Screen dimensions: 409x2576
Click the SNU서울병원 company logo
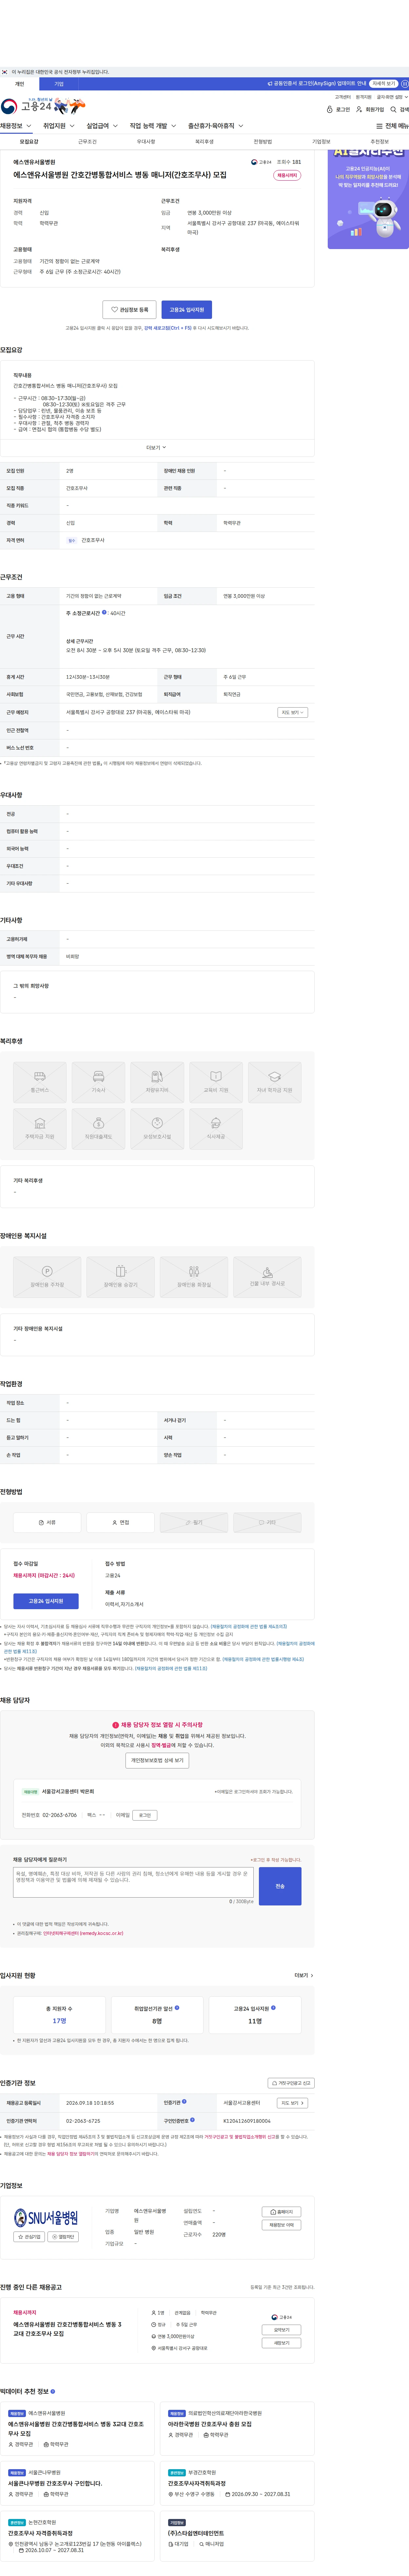[x=46, y=2218]
